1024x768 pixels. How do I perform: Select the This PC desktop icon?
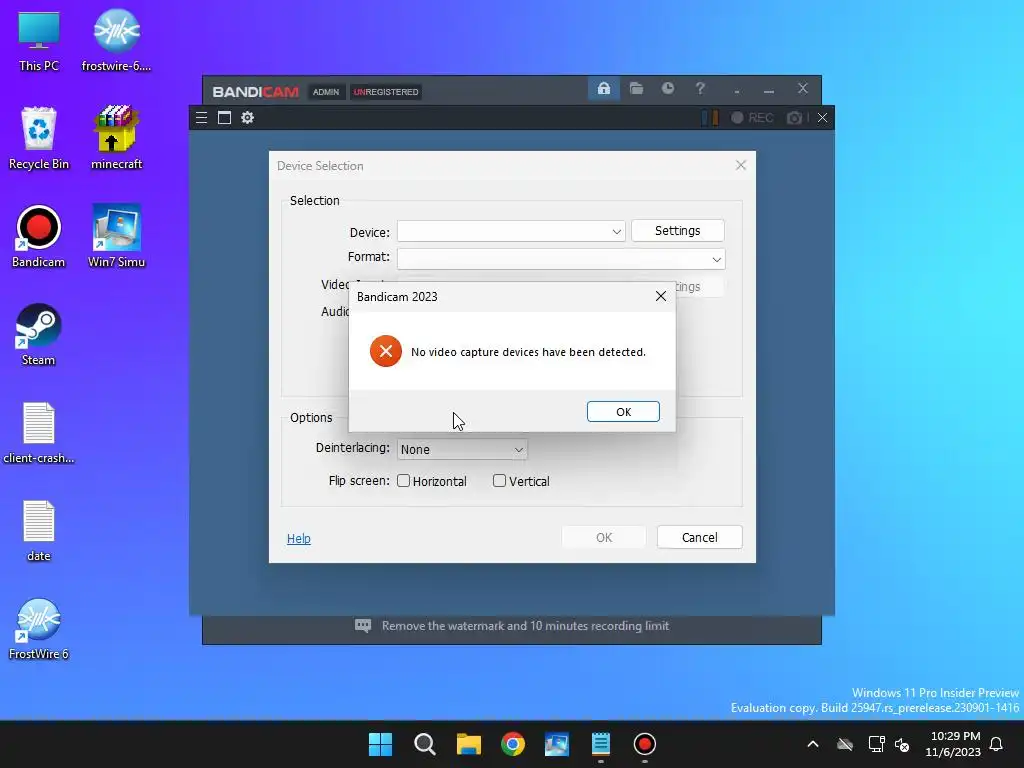(x=39, y=41)
